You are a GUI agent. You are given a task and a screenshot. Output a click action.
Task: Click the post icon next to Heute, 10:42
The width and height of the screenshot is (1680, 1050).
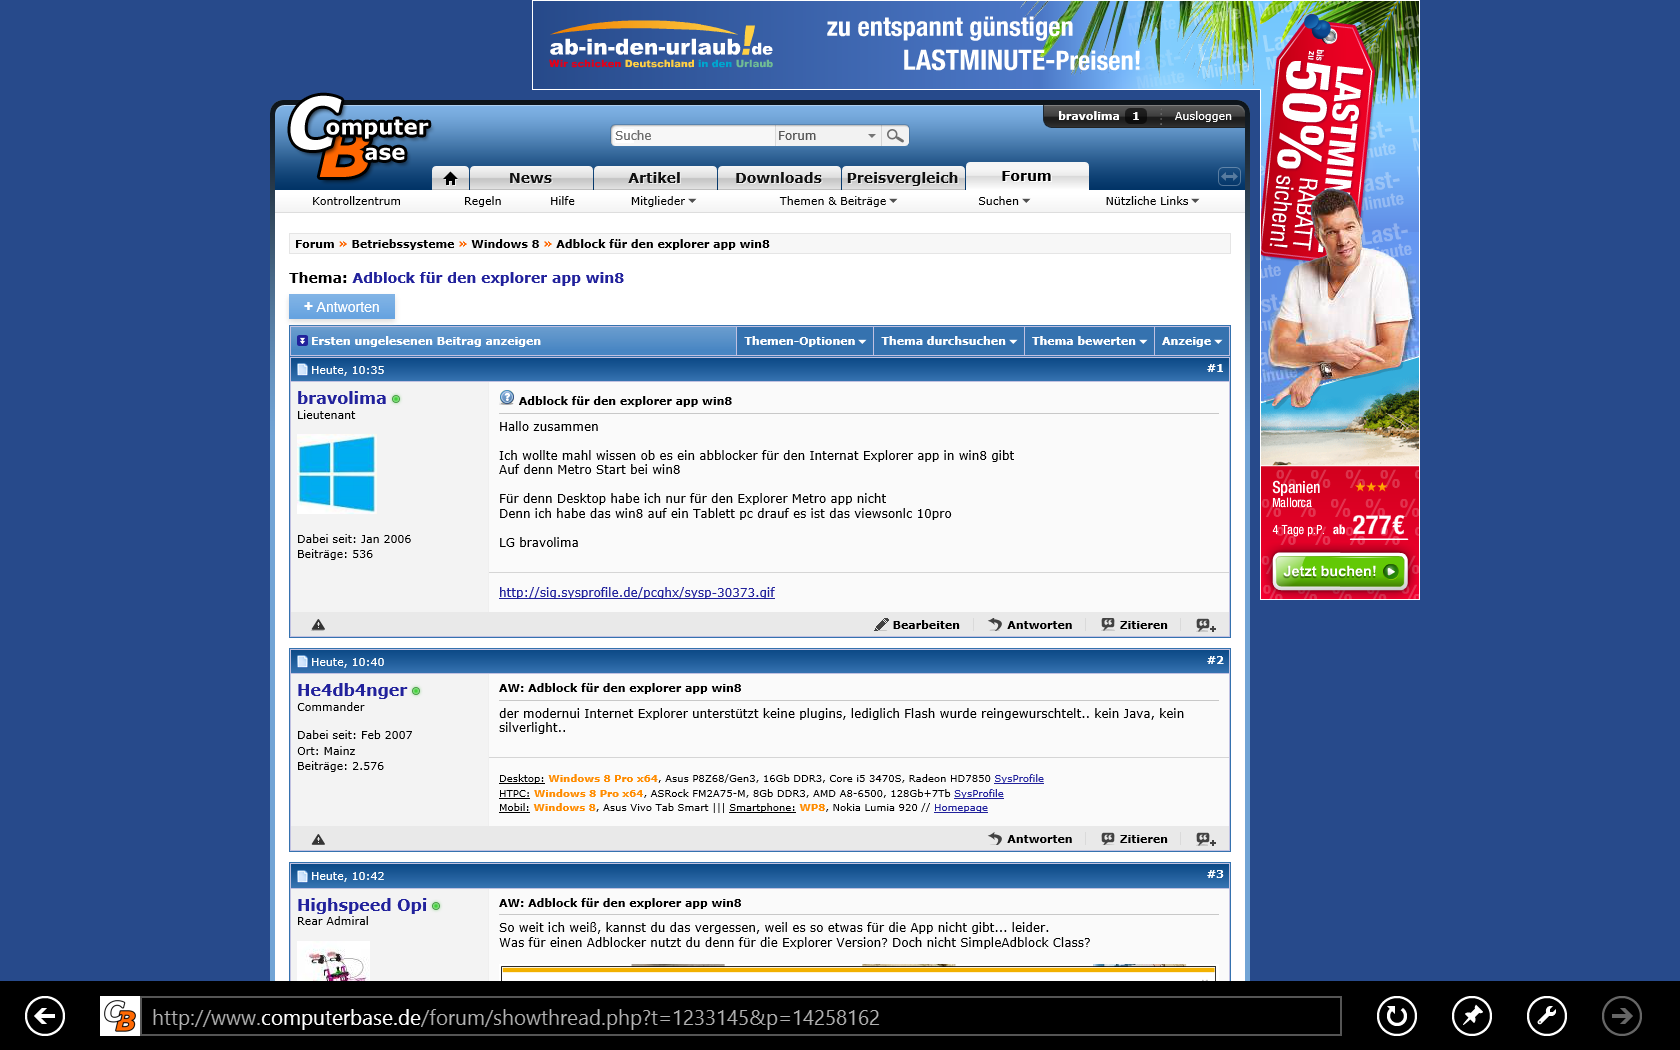tap(302, 876)
